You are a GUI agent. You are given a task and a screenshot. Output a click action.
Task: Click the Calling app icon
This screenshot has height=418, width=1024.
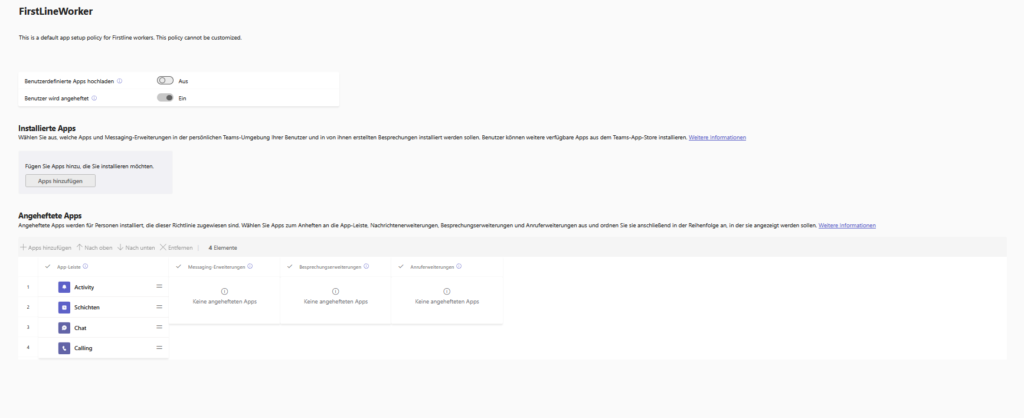pos(64,348)
